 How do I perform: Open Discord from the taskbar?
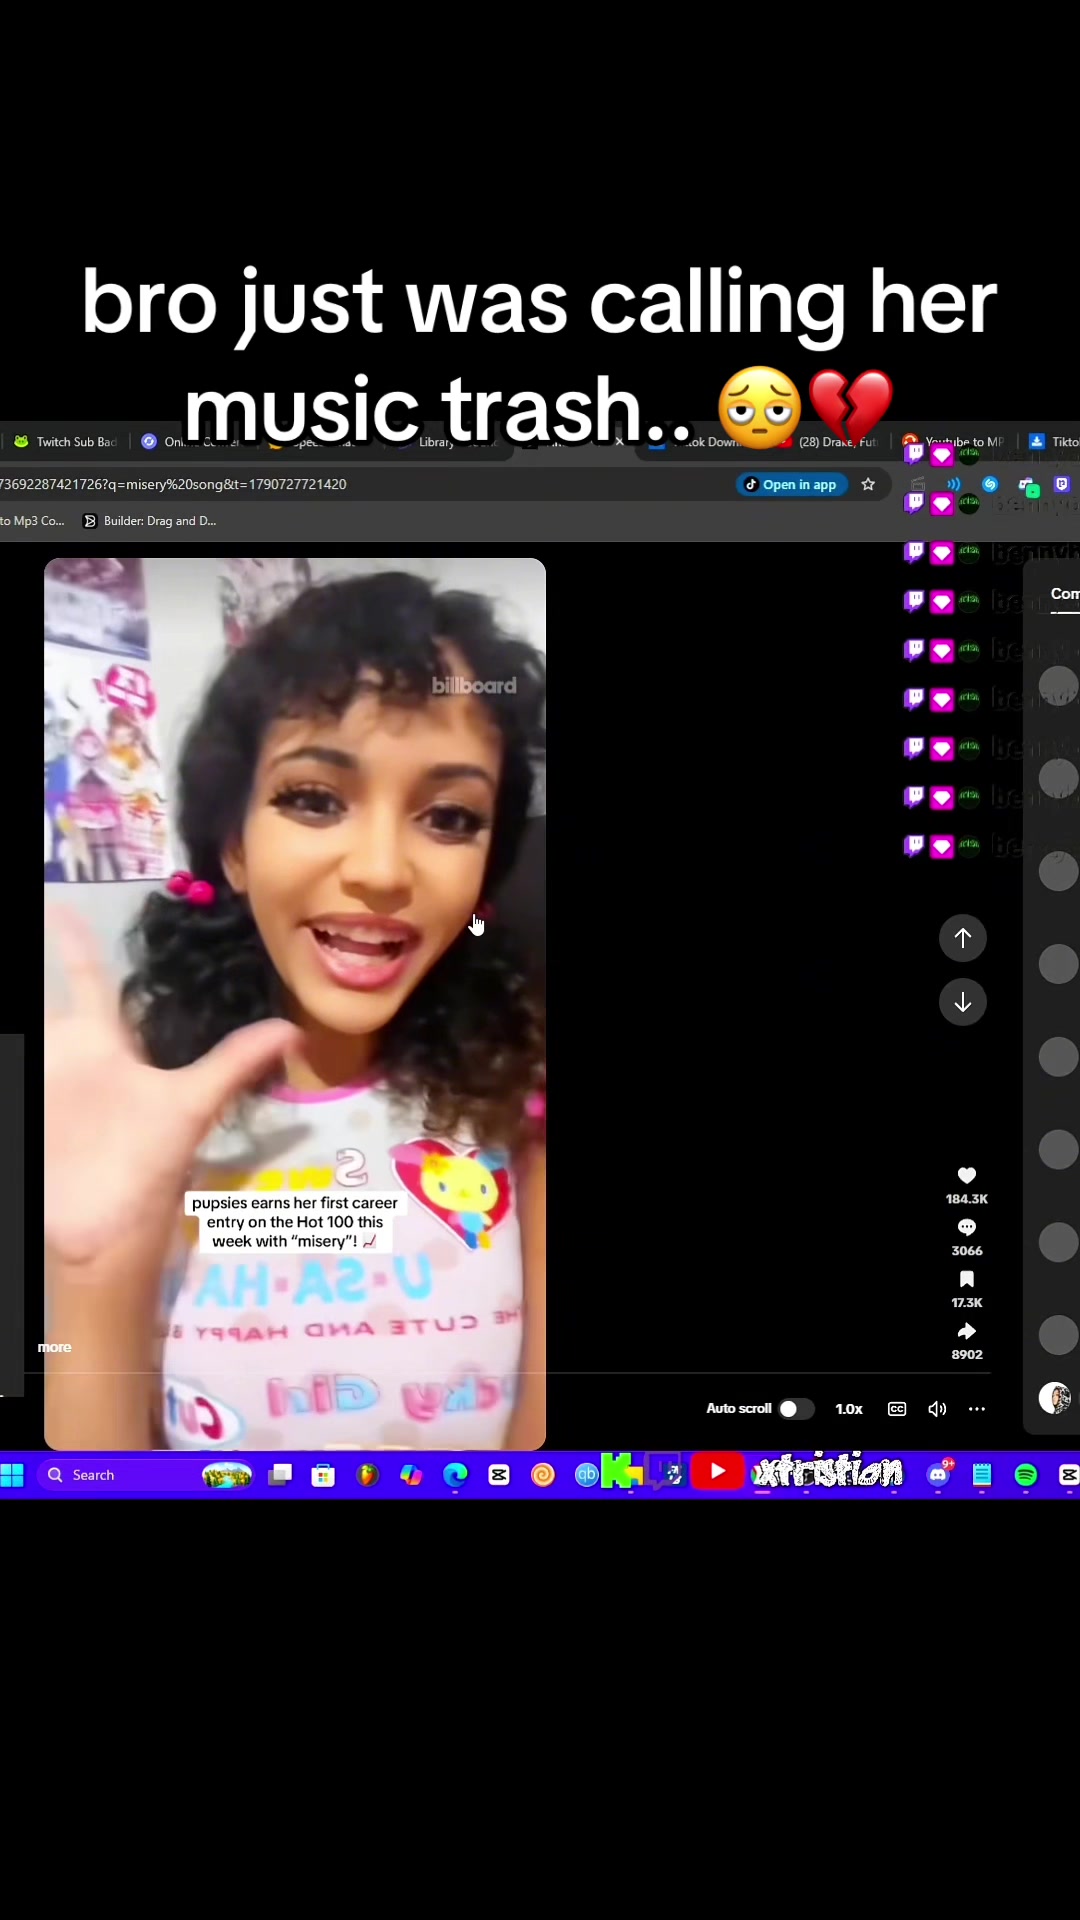pyautogui.click(x=938, y=1475)
